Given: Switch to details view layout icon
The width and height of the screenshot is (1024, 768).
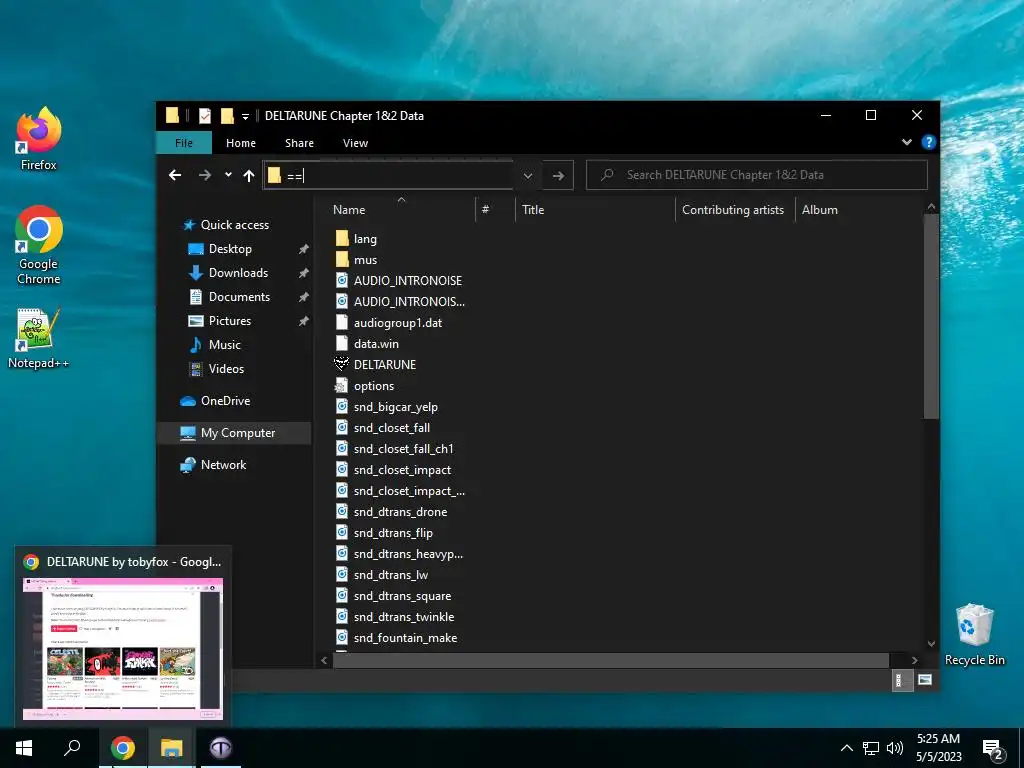Looking at the screenshot, I should click(901, 680).
